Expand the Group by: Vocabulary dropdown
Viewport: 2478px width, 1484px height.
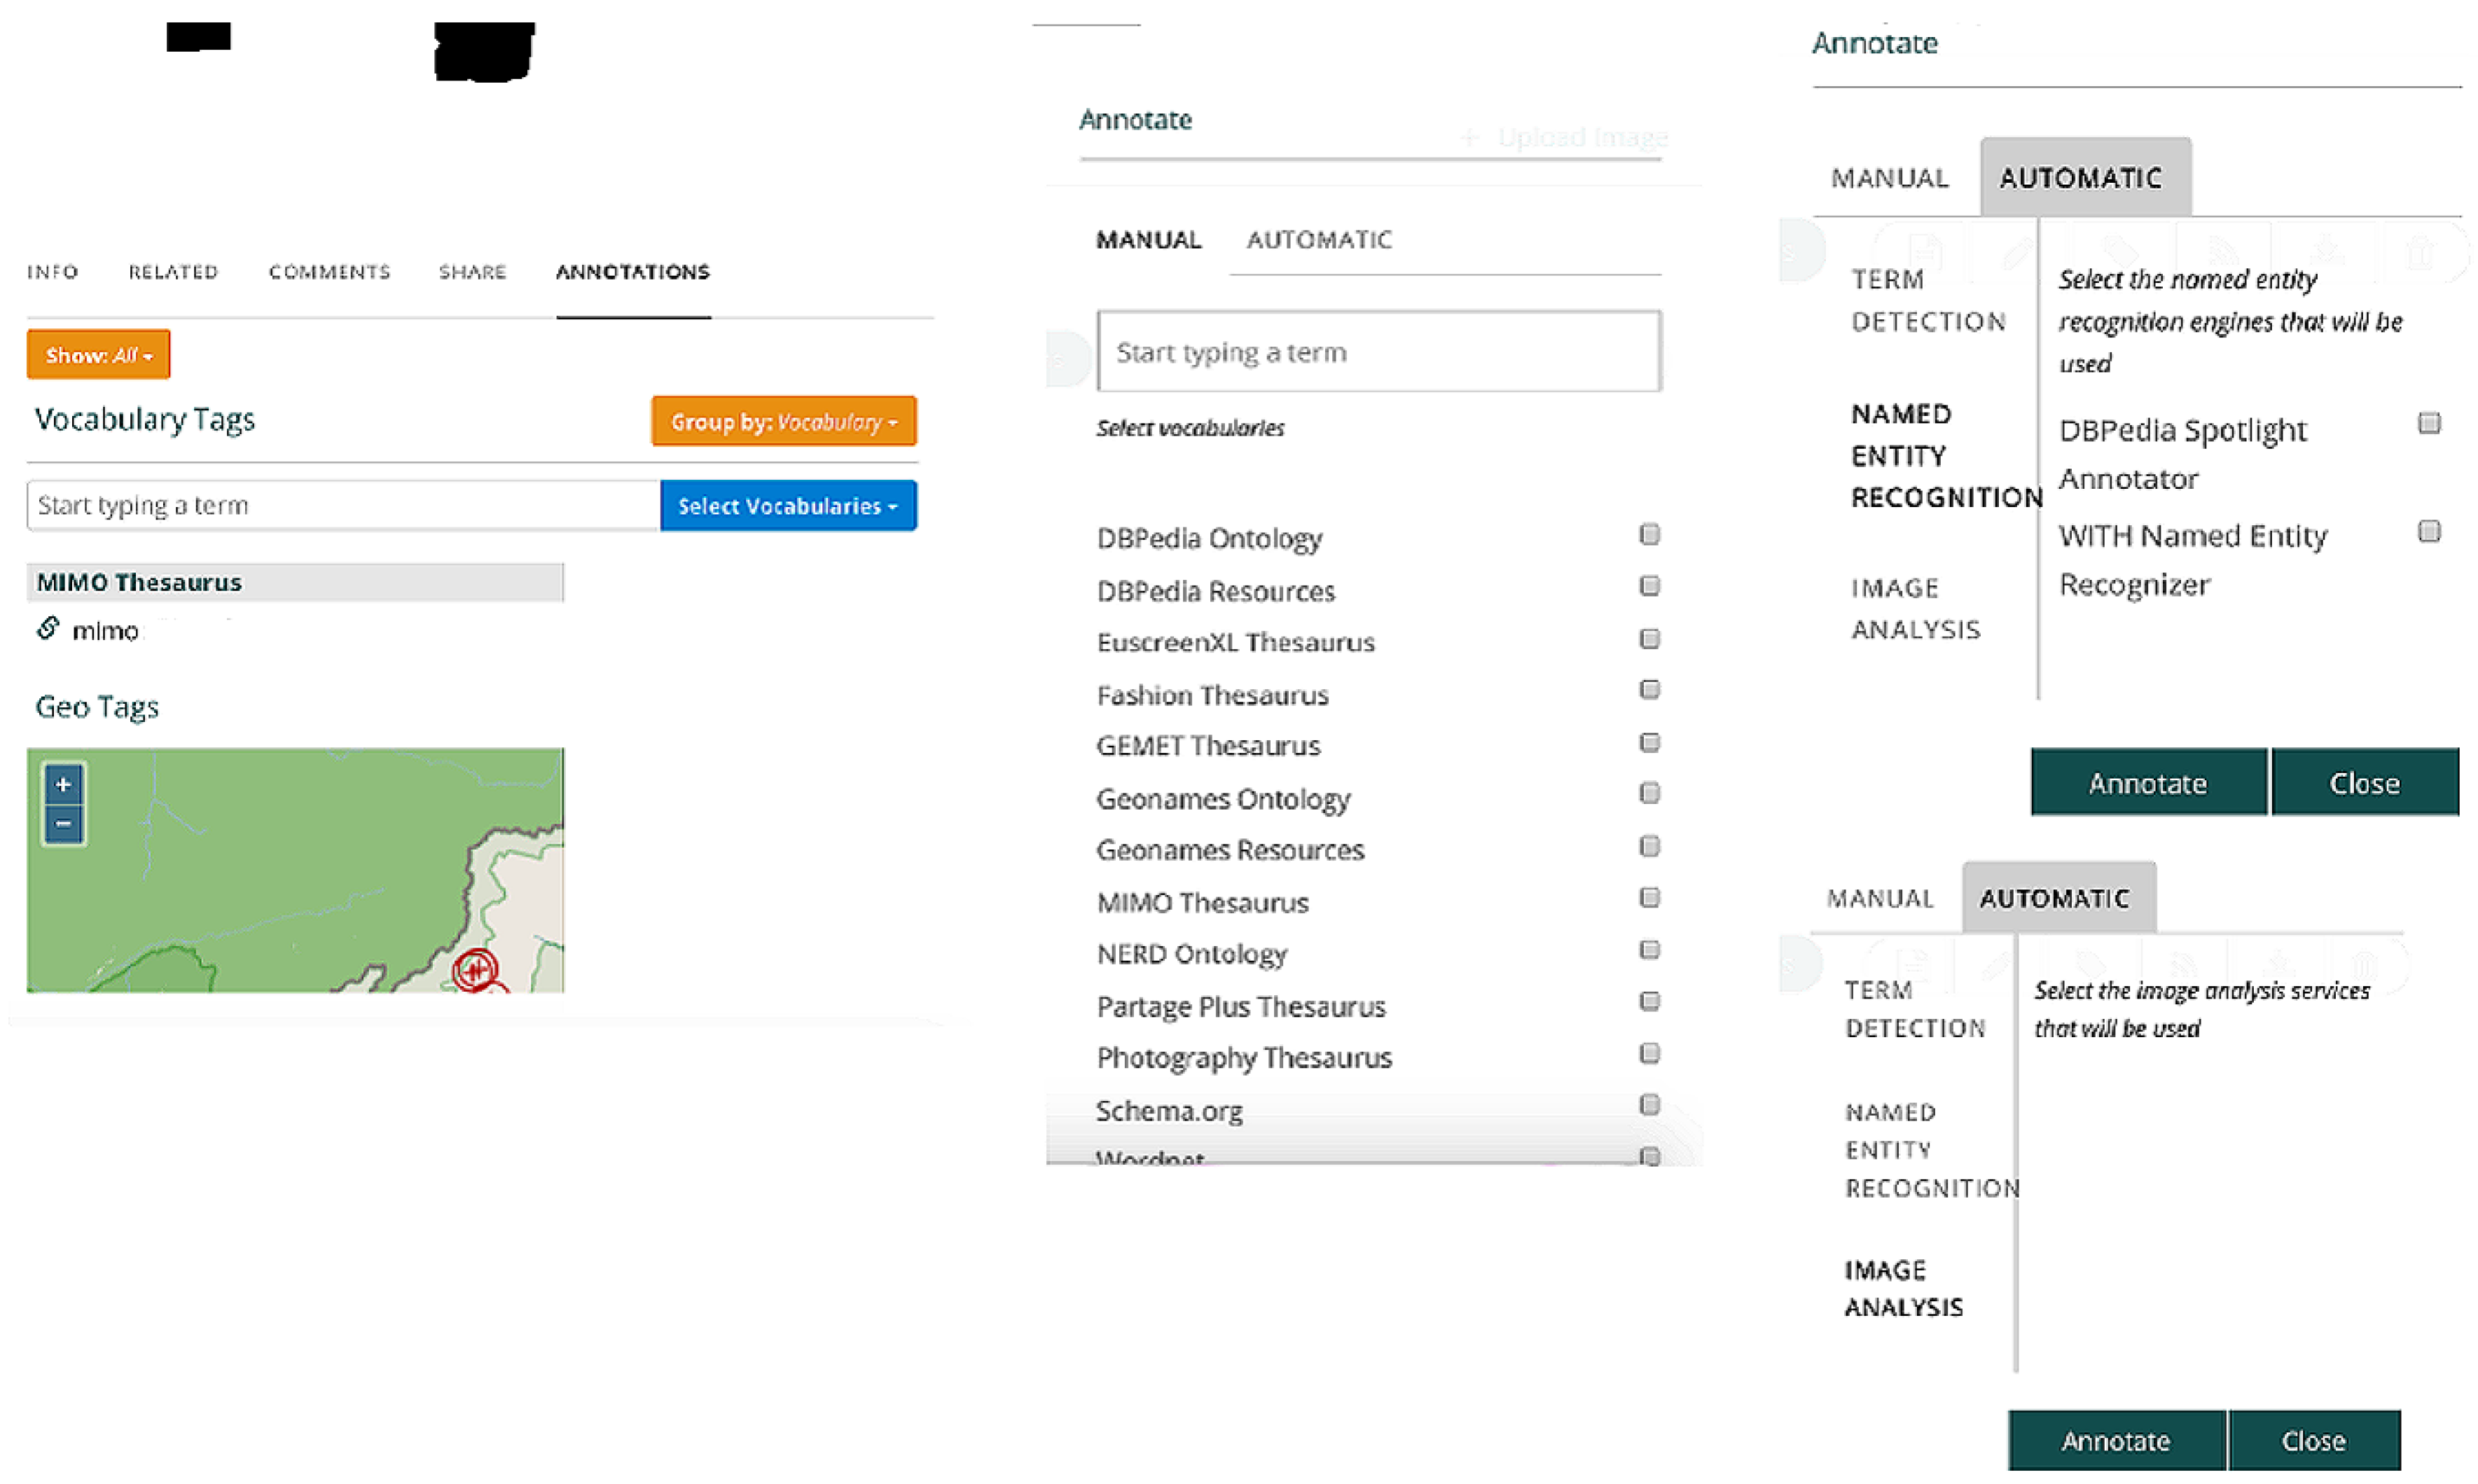tap(783, 422)
